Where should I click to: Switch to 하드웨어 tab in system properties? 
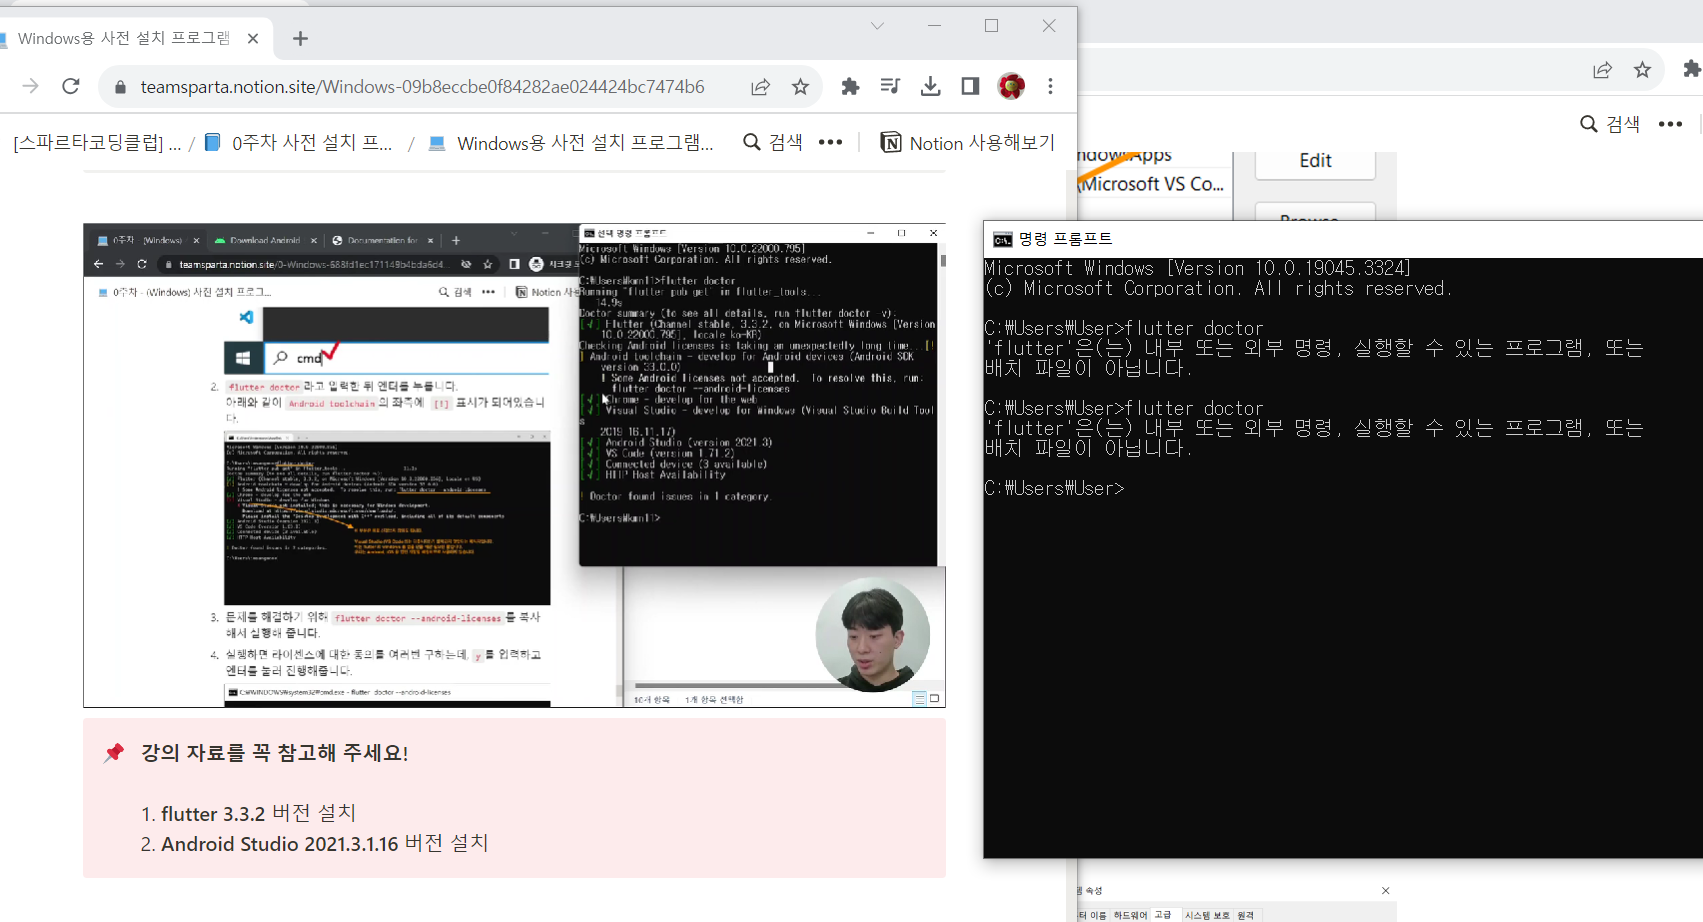[x=1131, y=915]
